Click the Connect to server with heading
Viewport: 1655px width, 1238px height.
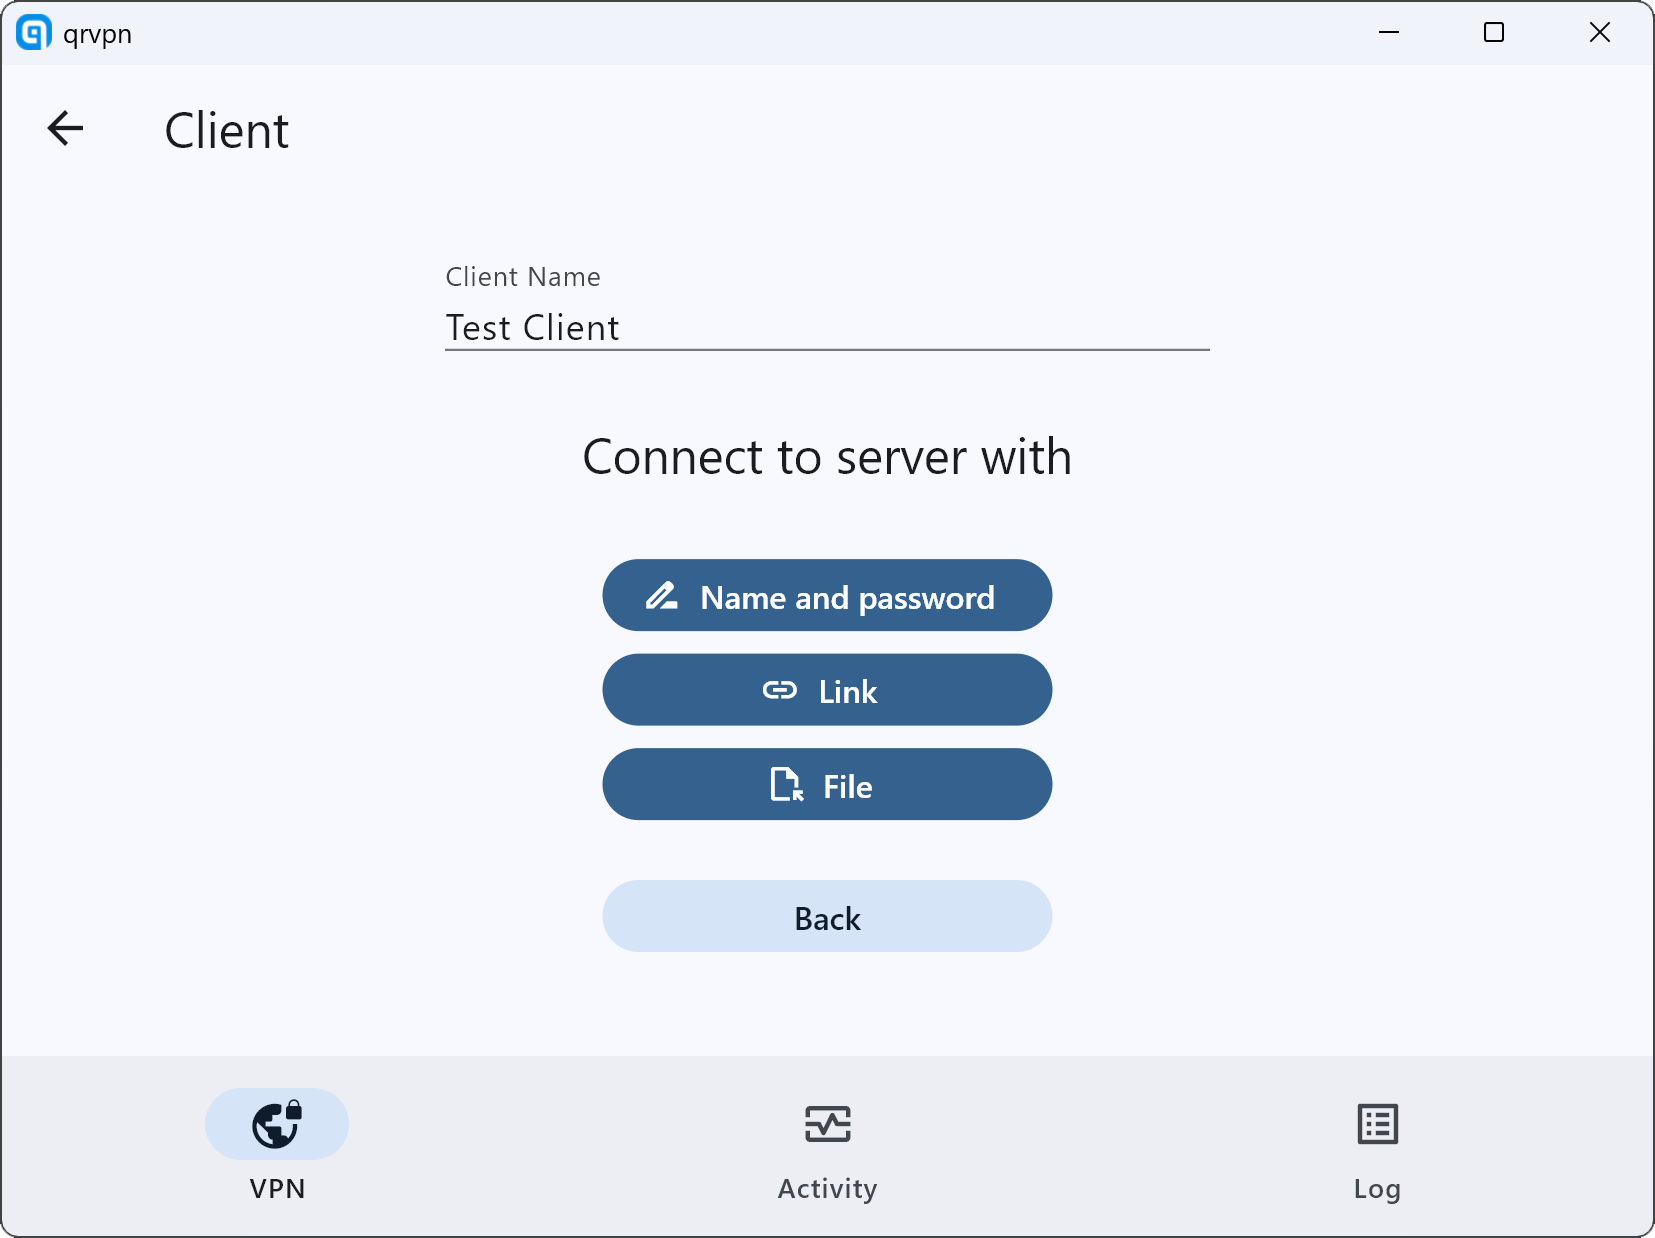coord(827,458)
